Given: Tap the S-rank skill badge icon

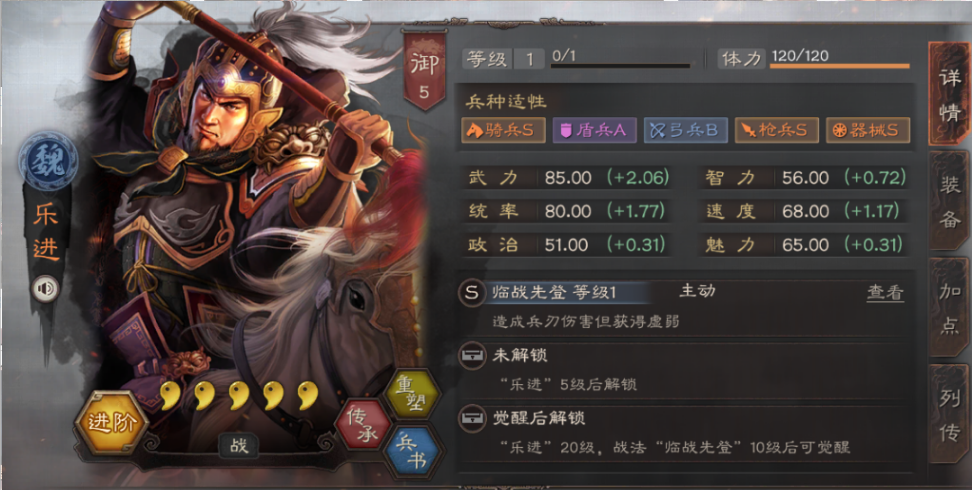Looking at the screenshot, I should [472, 292].
